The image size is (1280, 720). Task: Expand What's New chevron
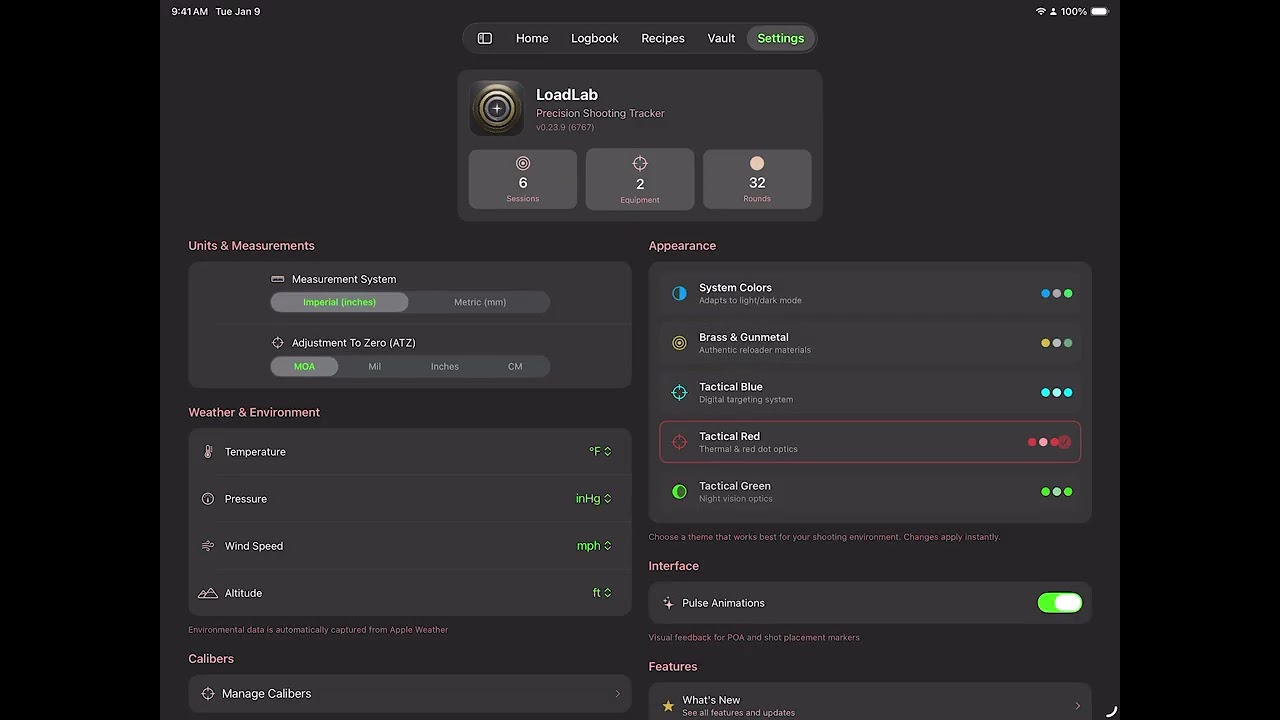1077,706
